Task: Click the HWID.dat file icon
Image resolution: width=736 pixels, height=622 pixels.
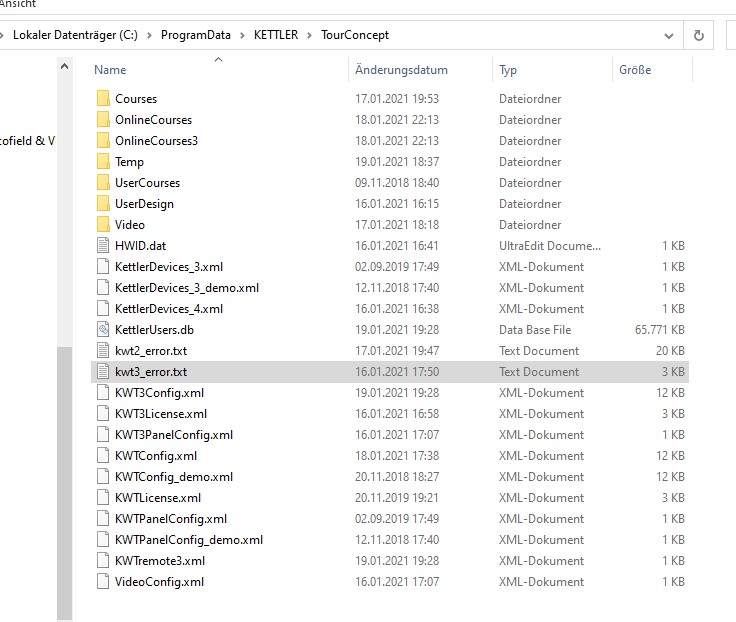Action: click(x=103, y=246)
